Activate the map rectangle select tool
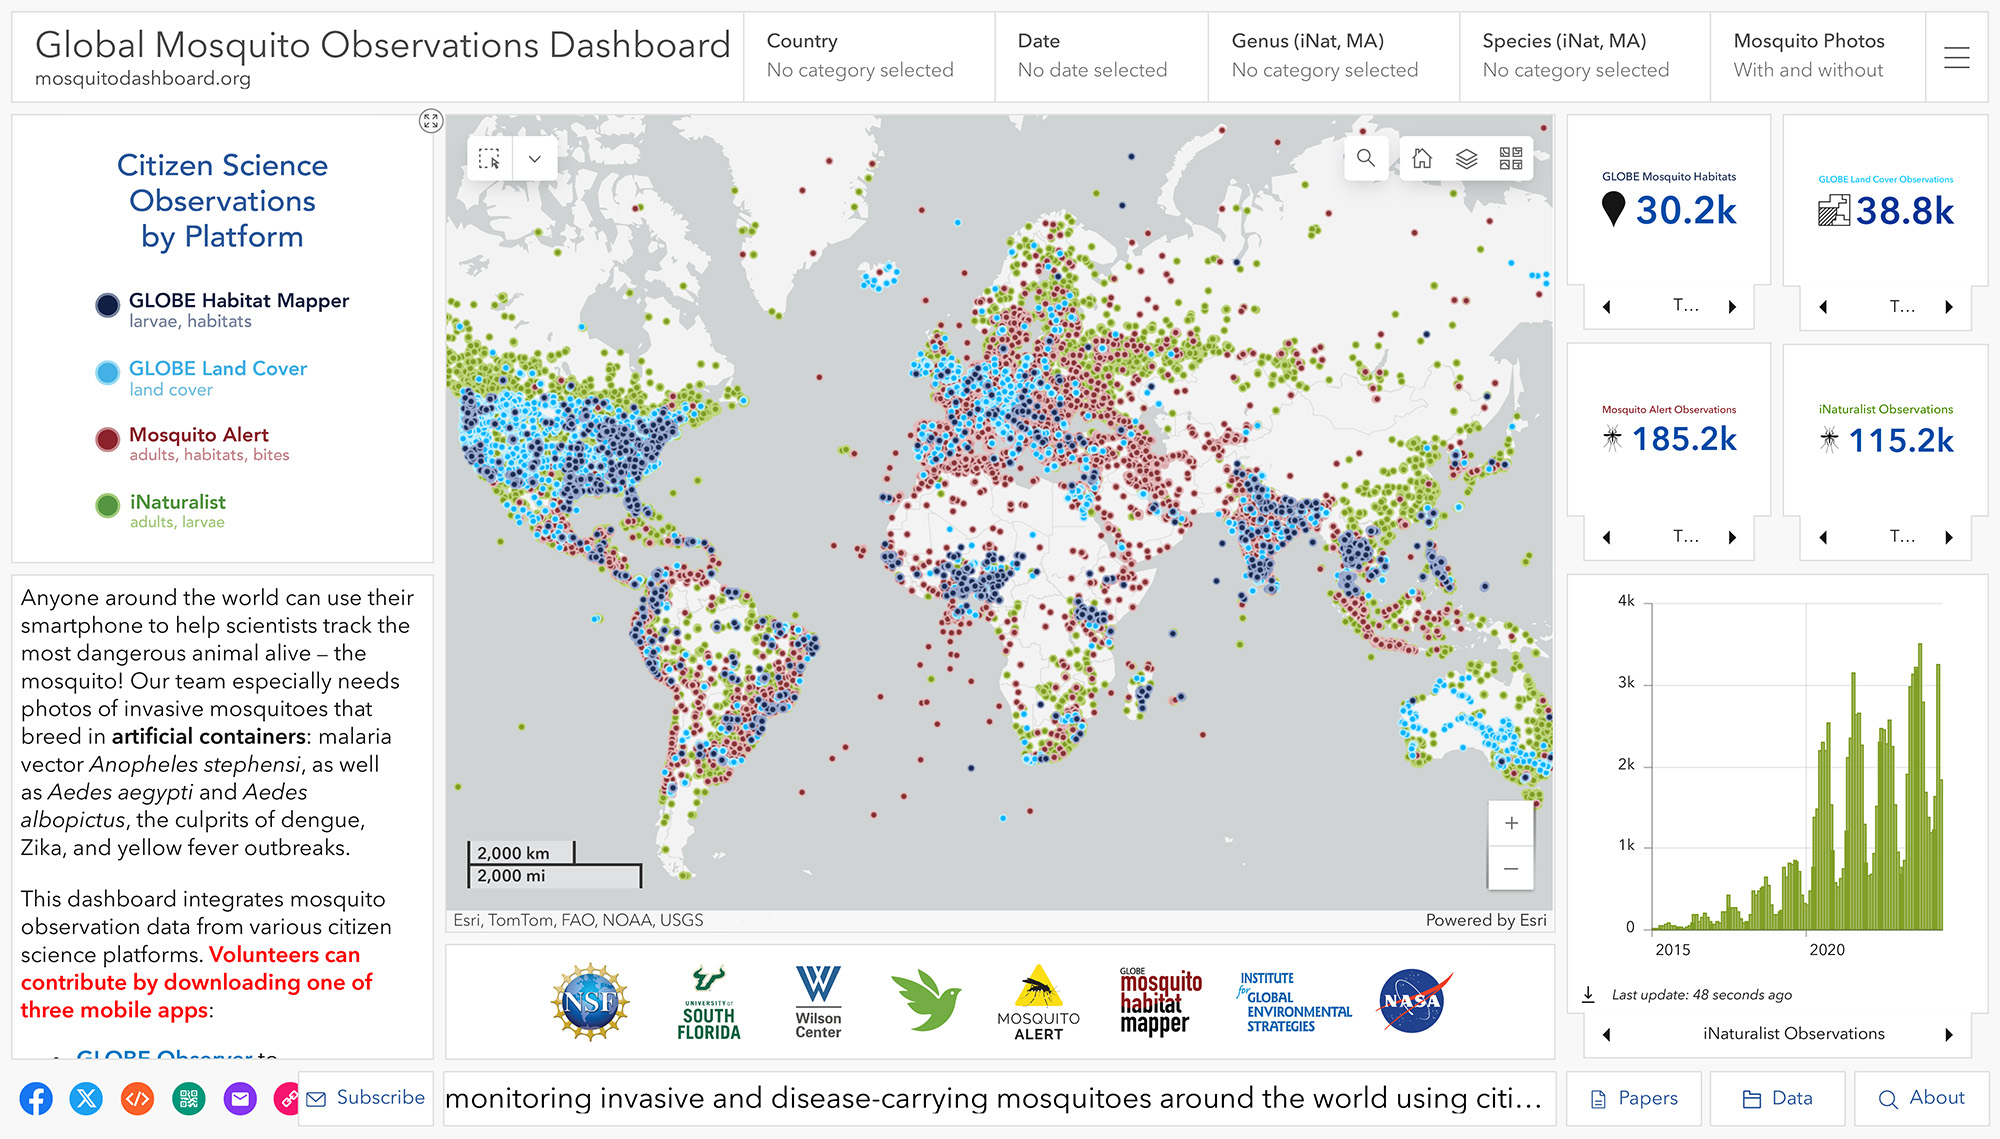2000x1139 pixels. coord(490,159)
